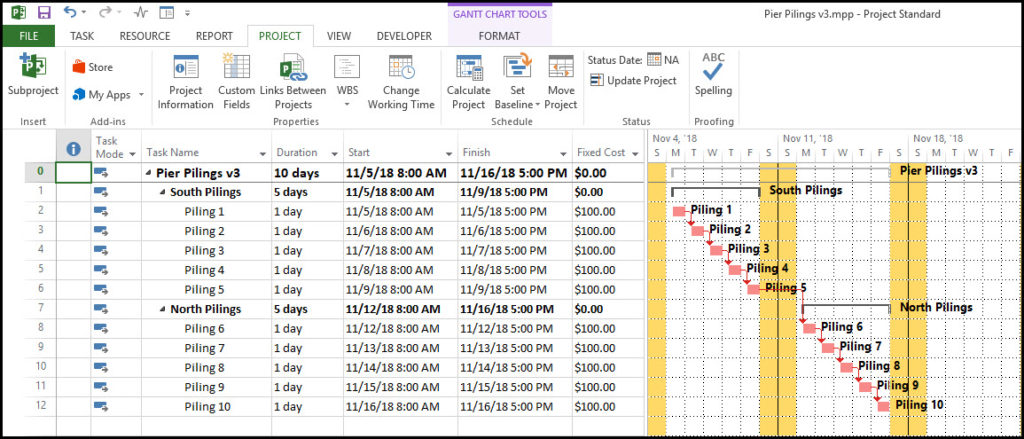Switch to the FORMAT tab

pos(500,37)
